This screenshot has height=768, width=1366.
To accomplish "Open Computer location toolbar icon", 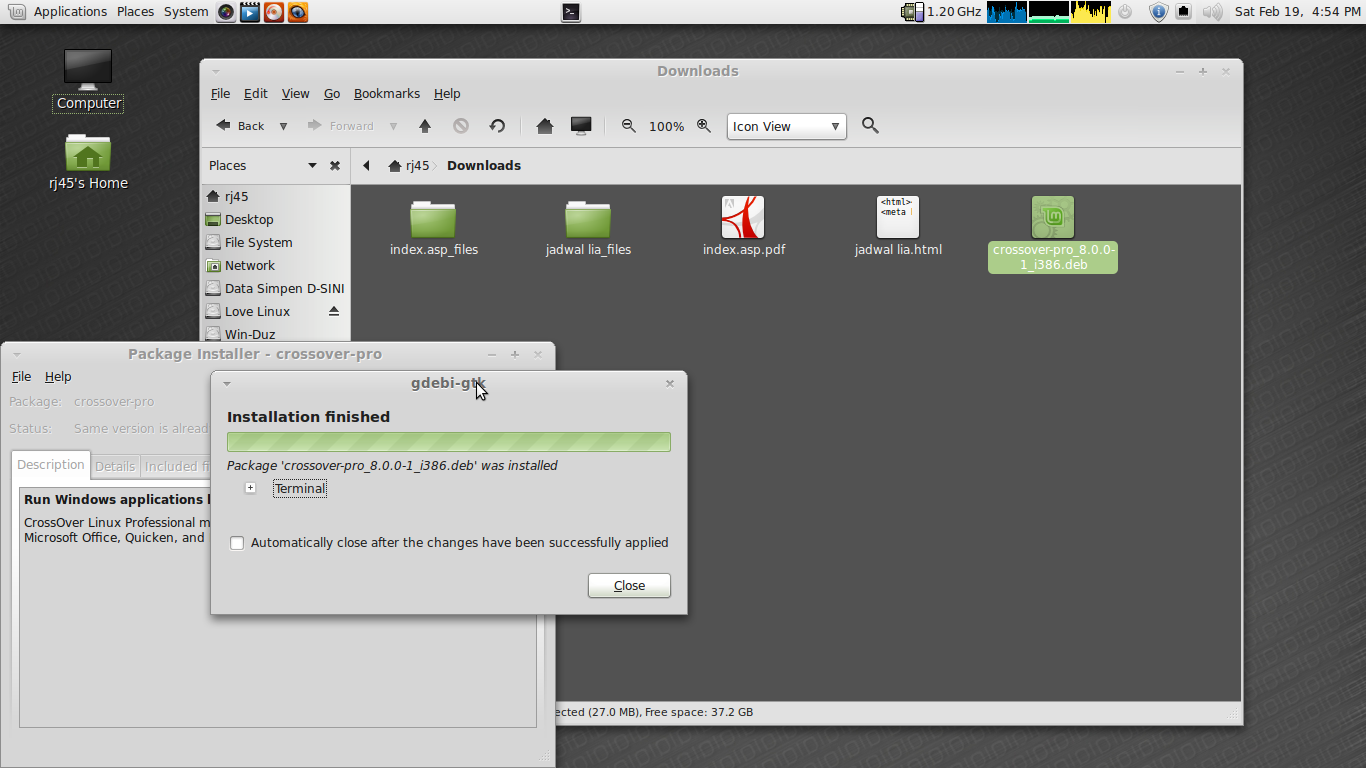I will [581, 126].
